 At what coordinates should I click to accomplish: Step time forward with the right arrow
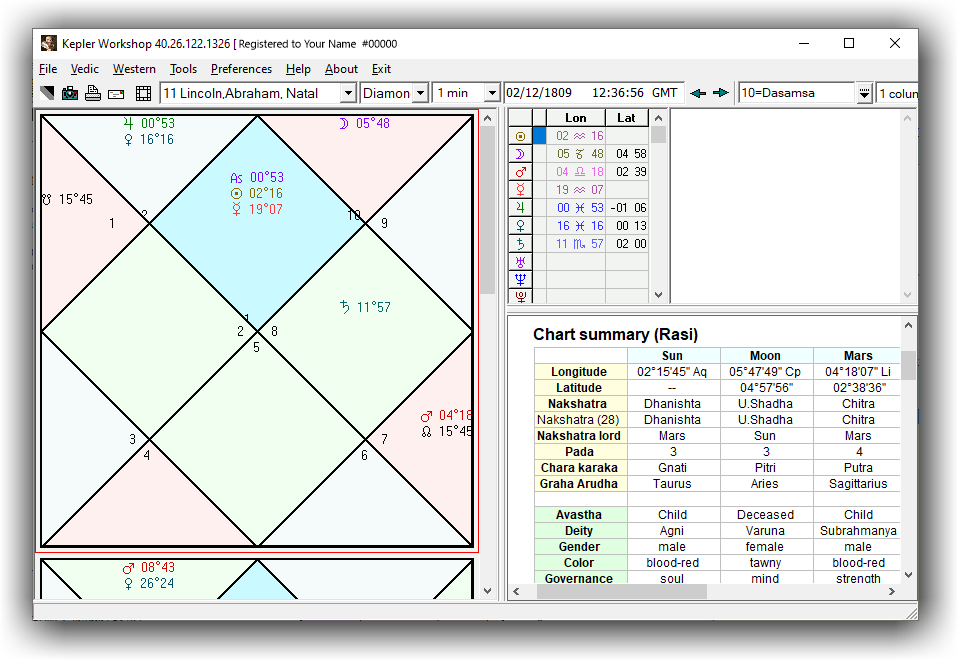[x=720, y=93]
